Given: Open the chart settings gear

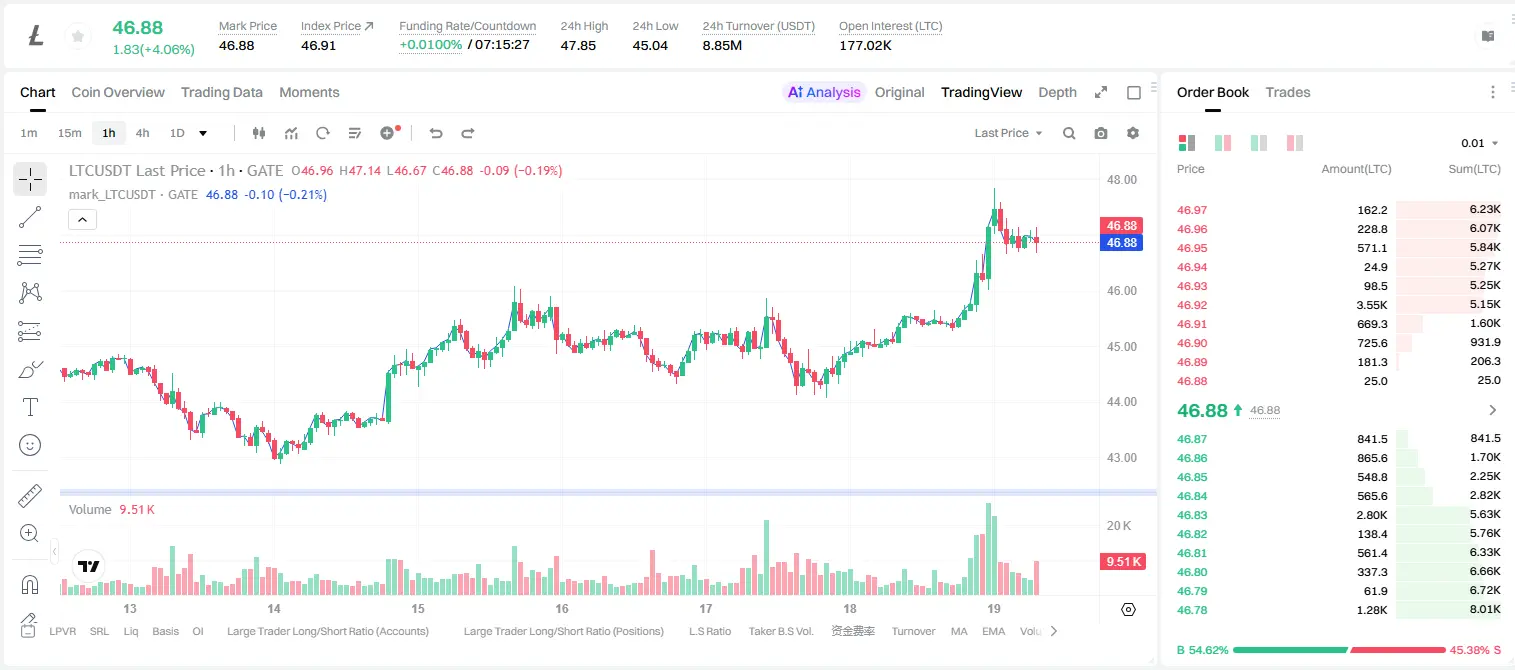Looking at the screenshot, I should pos(1133,133).
